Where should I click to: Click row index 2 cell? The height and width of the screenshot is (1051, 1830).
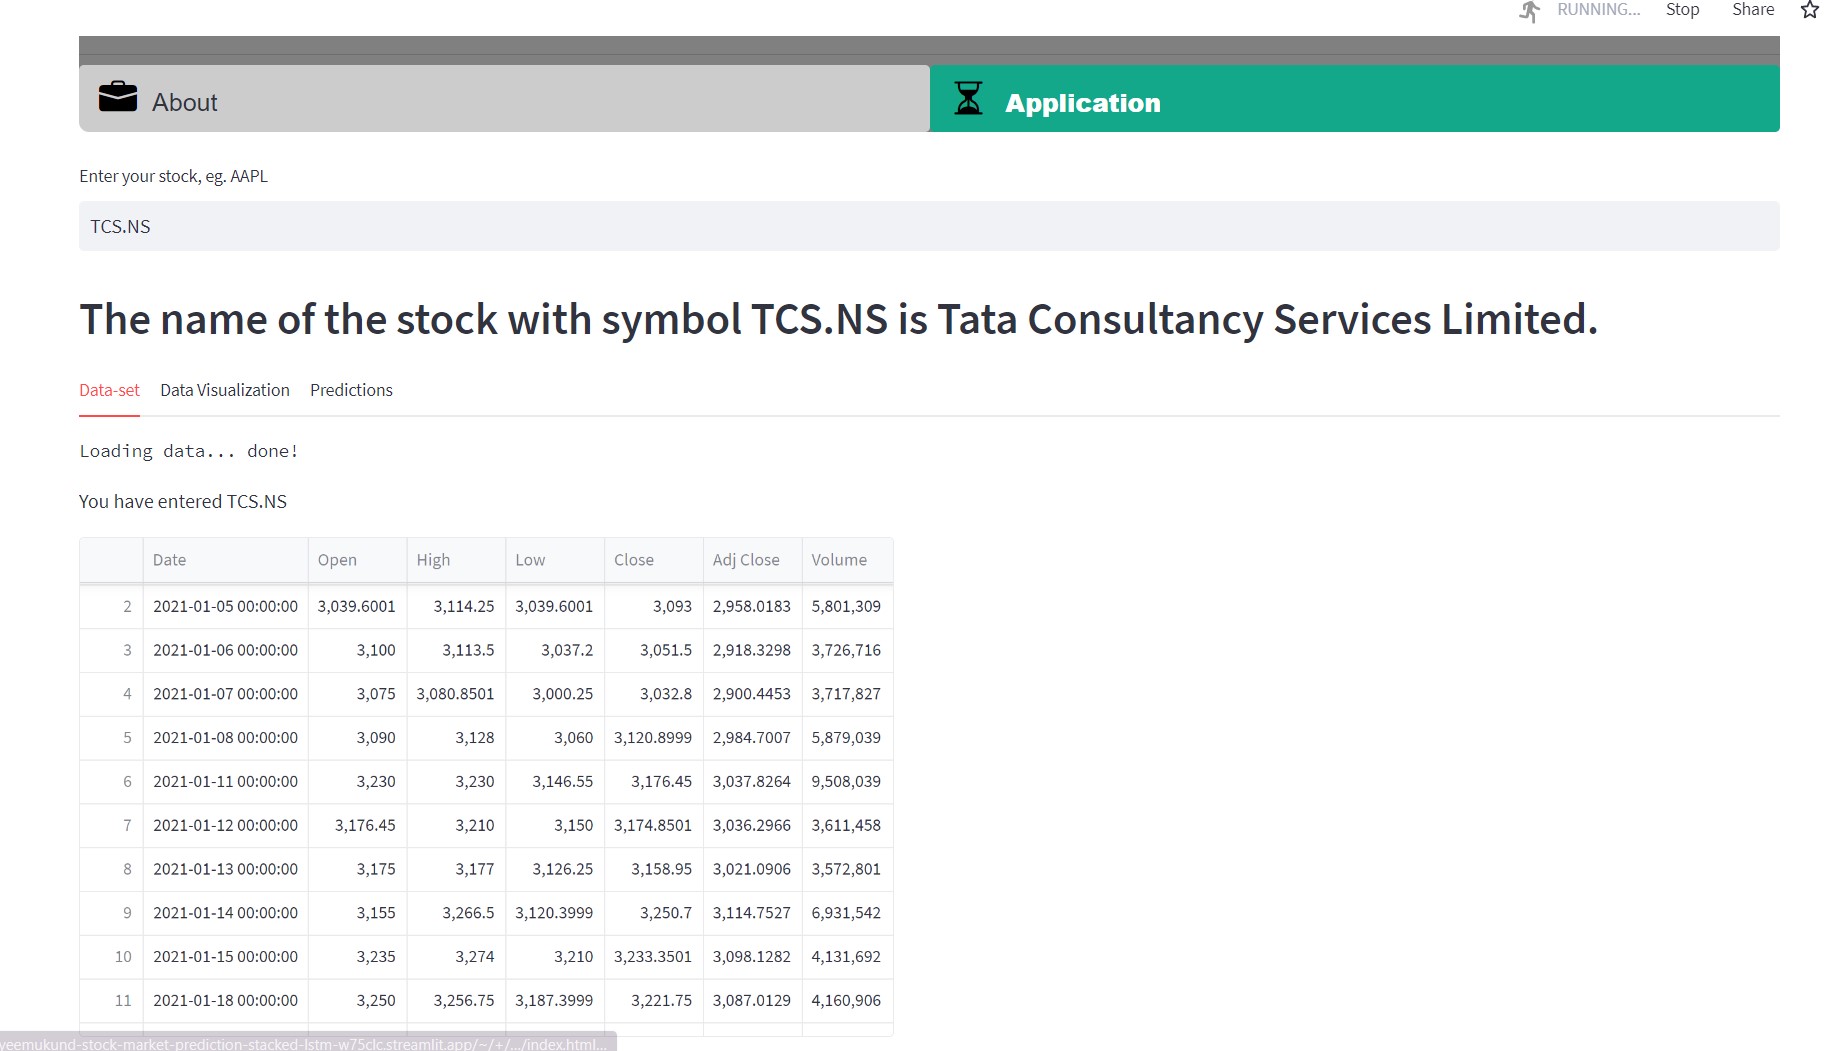point(112,606)
